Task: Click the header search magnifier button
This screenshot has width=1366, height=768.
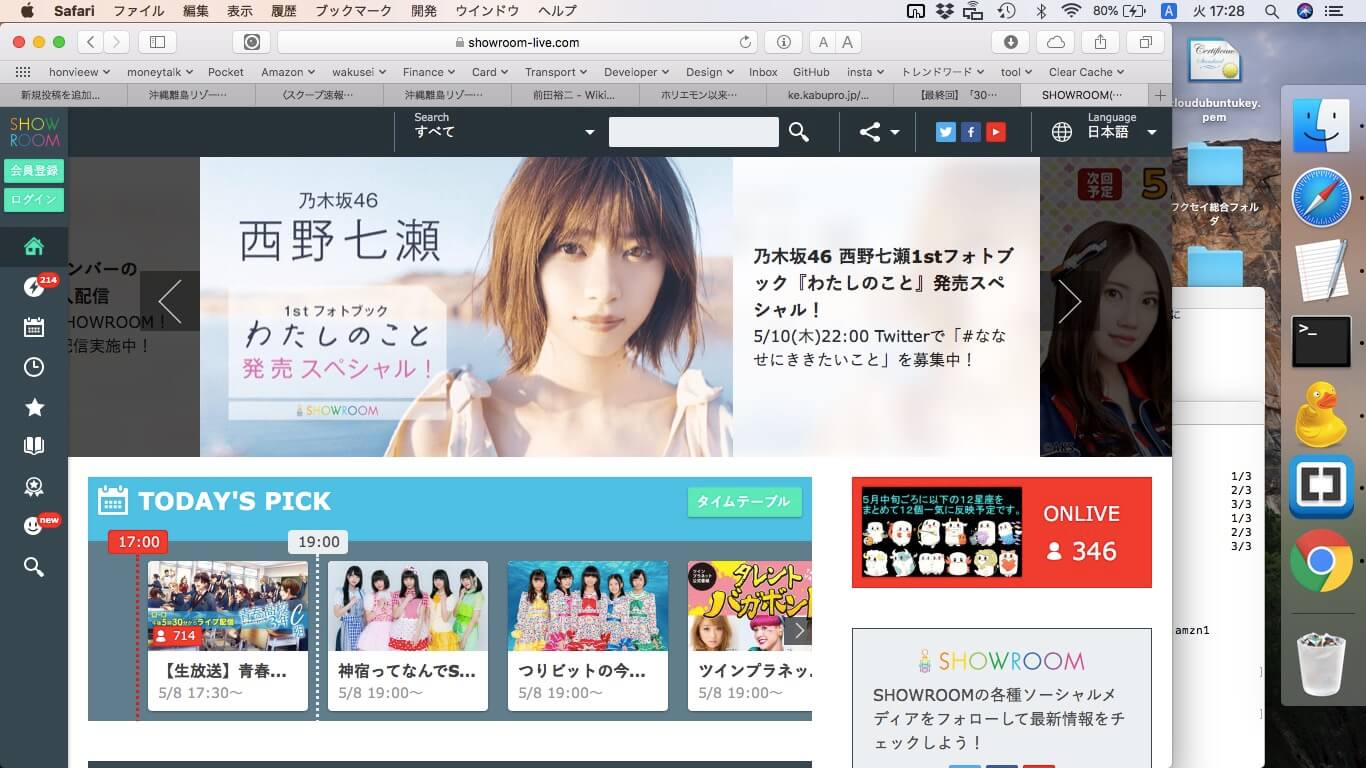Action: pyautogui.click(x=798, y=132)
